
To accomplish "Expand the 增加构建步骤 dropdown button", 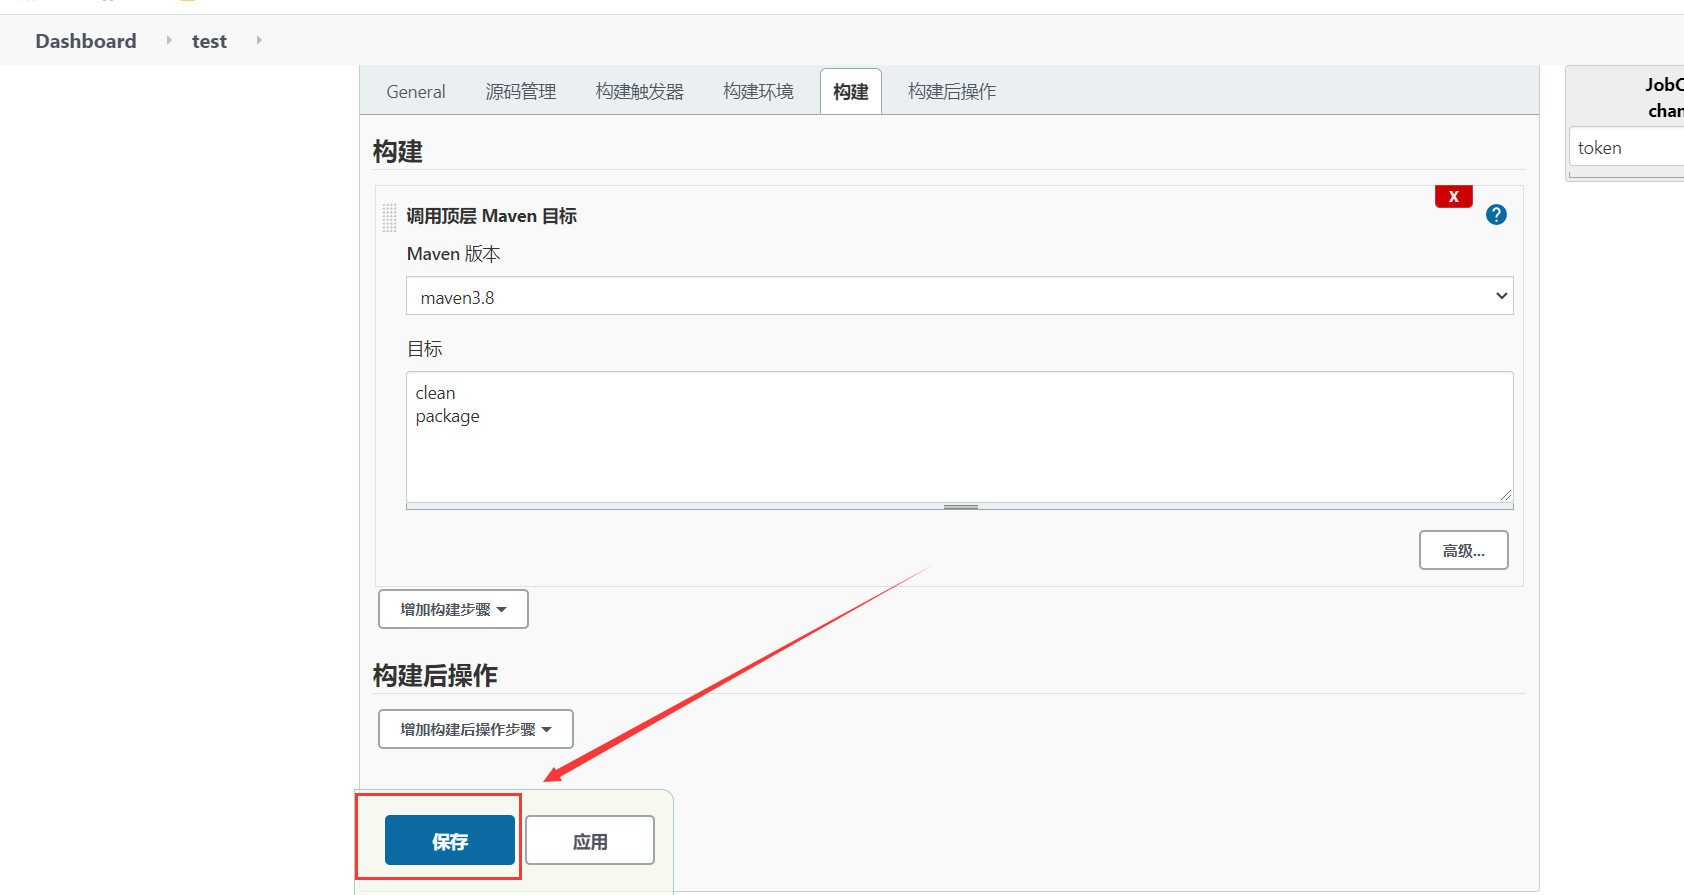I will coord(453,609).
